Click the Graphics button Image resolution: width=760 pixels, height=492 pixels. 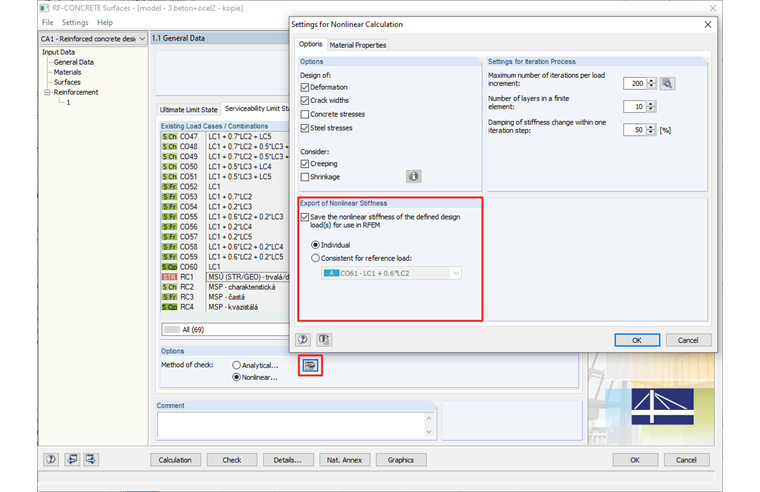pos(401,460)
